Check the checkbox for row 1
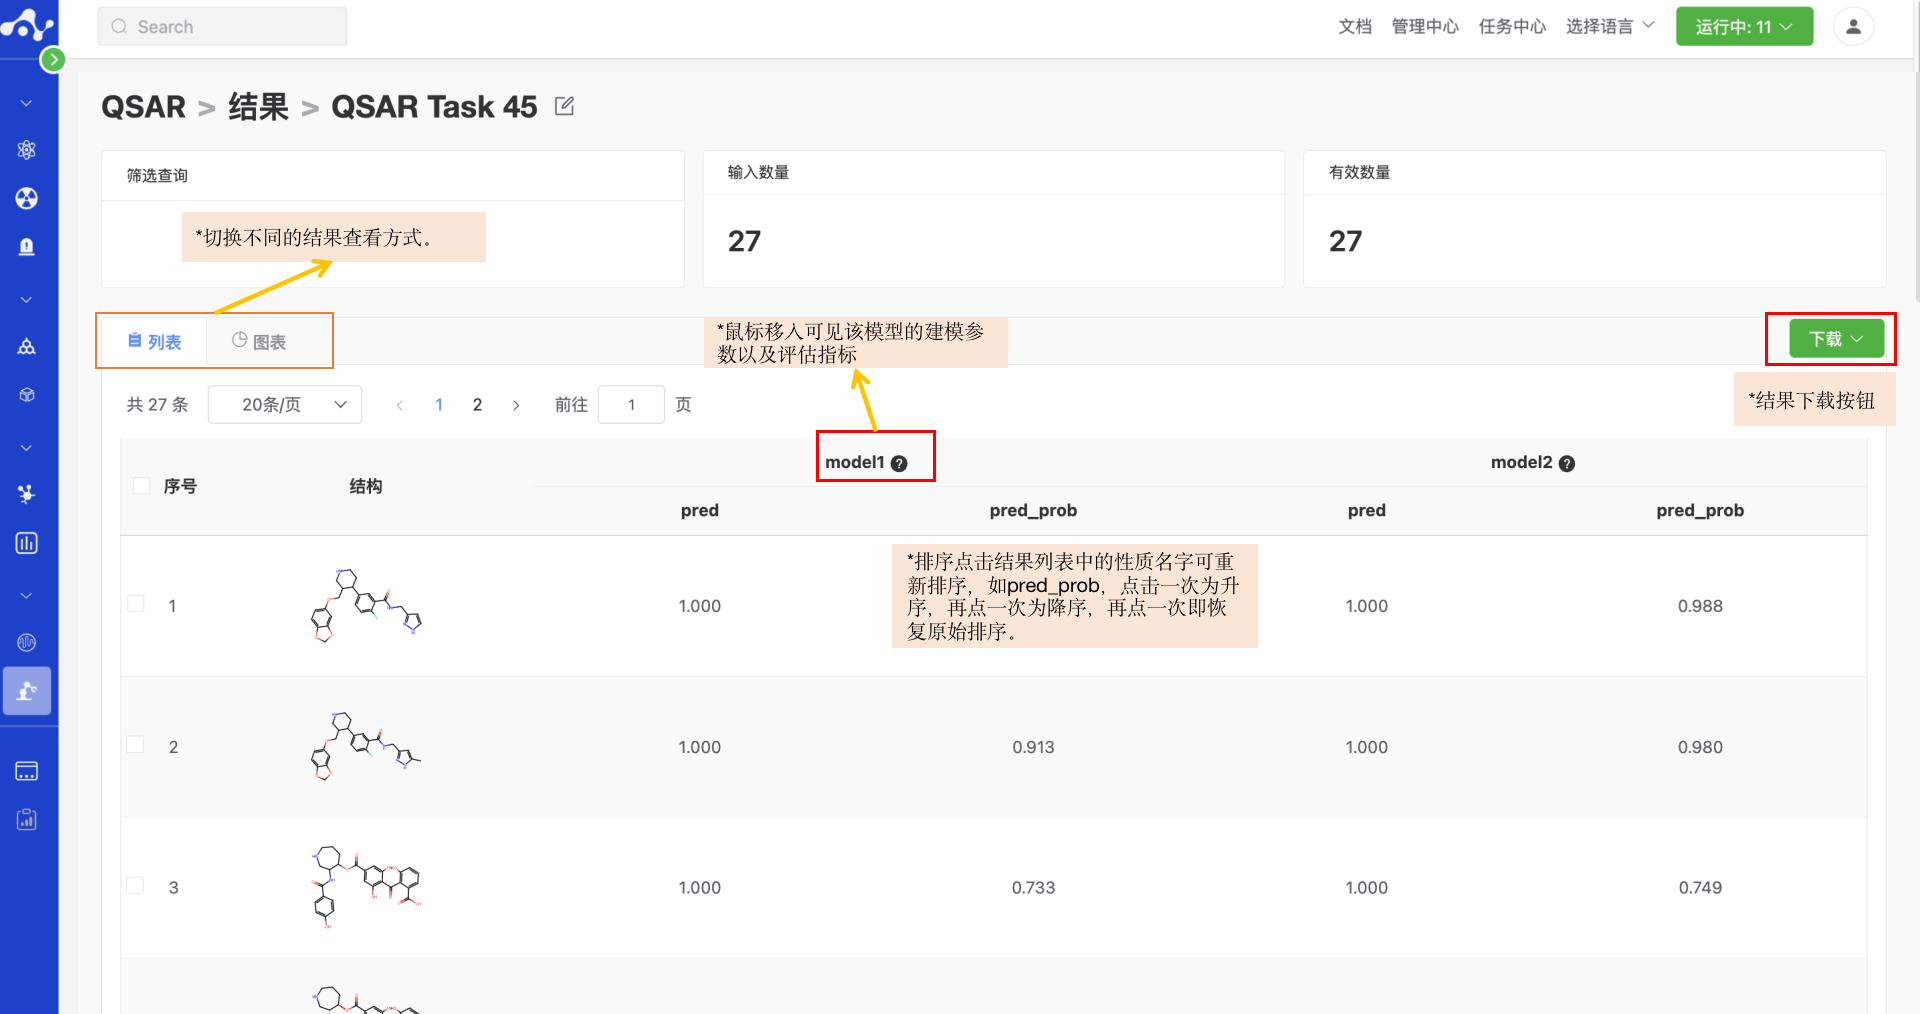Screen dimensions: 1920x1014 point(136,604)
